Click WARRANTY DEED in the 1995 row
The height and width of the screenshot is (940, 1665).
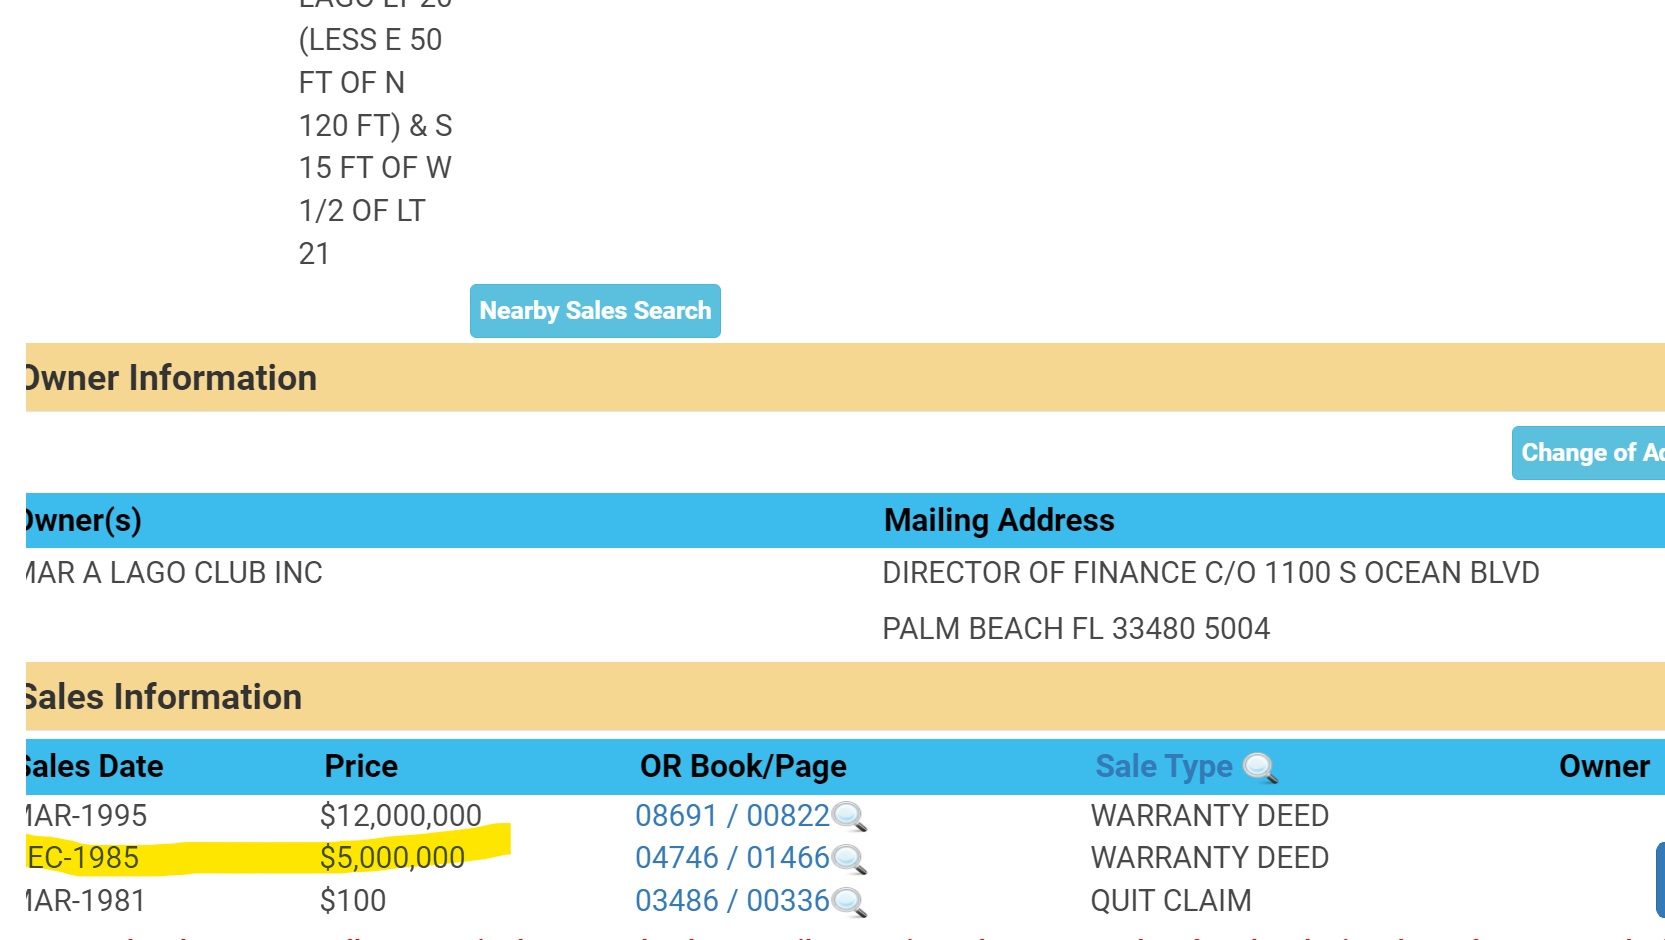(x=1210, y=816)
